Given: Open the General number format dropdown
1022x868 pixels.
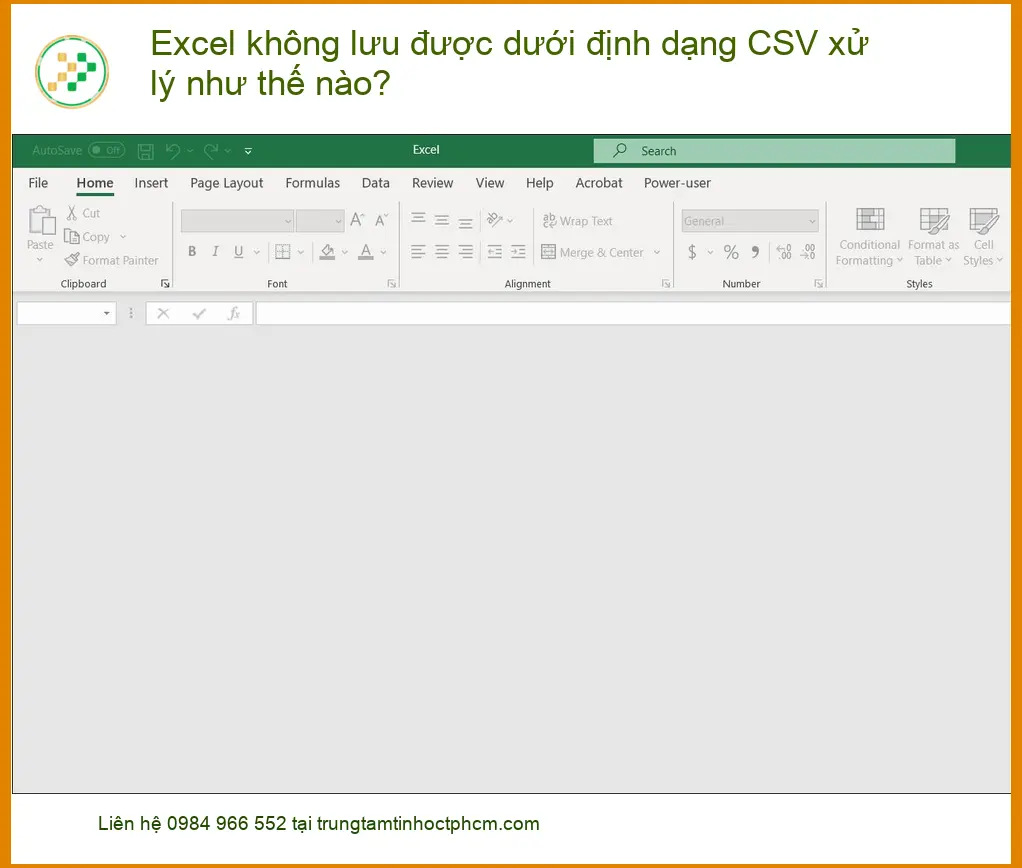Looking at the screenshot, I should pos(750,221).
